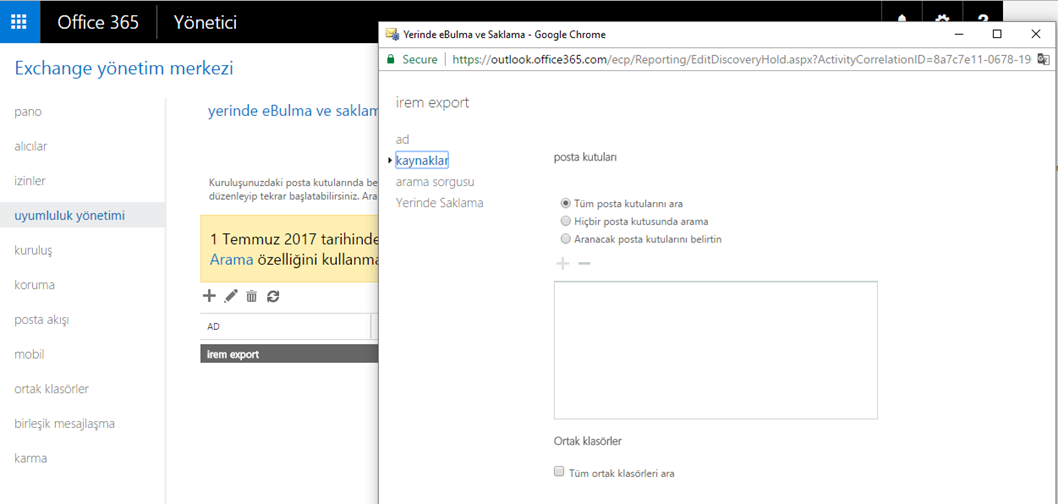Select 'Hiçbir posta kutusunda arama' option
The width and height of the screenshot is (1058, 504).
tap(566, 221)
